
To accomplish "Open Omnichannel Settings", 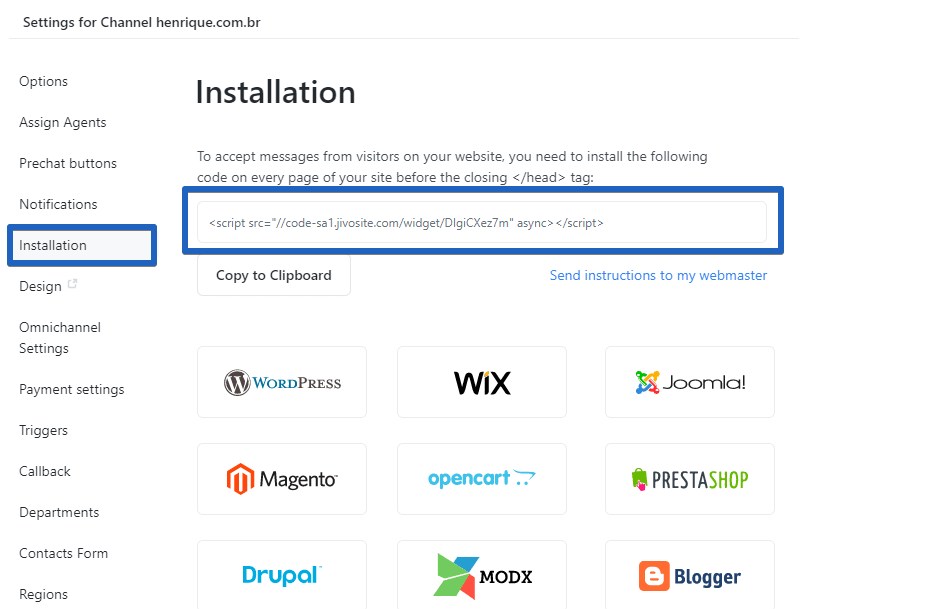I will click(60, 338).
